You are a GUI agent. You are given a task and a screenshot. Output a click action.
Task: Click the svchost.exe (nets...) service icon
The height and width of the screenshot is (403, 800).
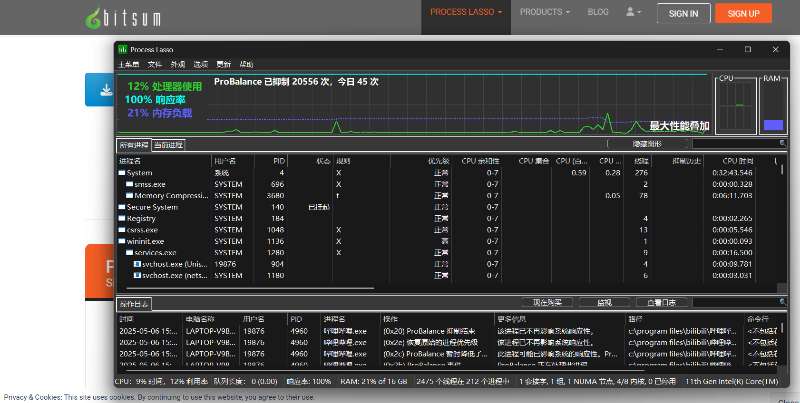(137, 275)
